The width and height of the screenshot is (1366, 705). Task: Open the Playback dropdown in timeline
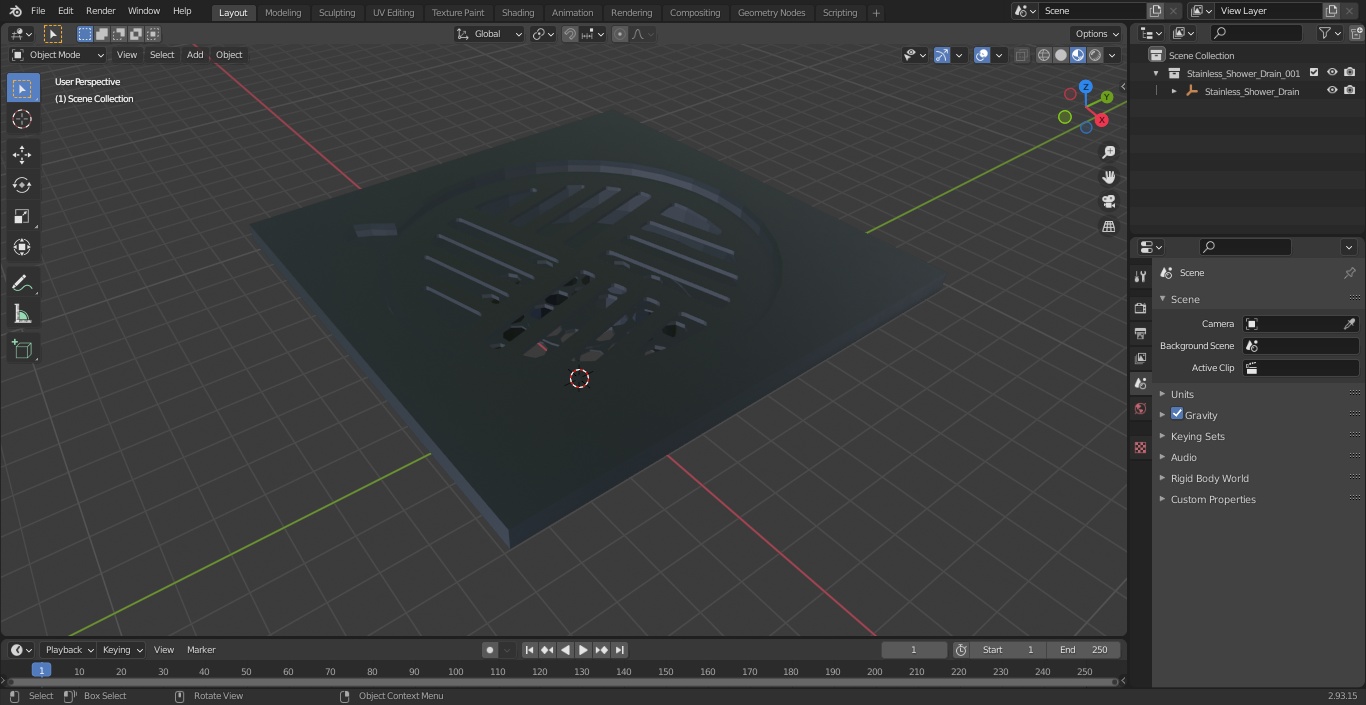(x=69, y=650)
